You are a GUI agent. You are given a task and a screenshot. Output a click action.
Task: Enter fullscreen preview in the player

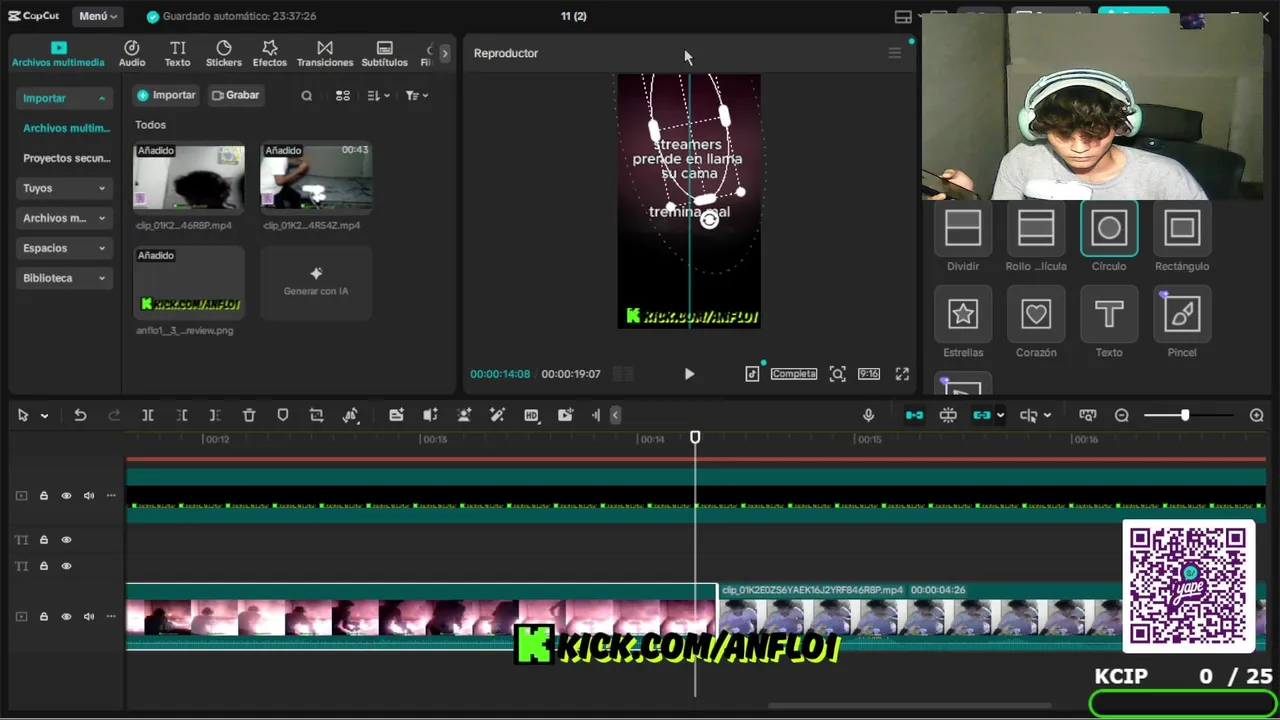902,374
